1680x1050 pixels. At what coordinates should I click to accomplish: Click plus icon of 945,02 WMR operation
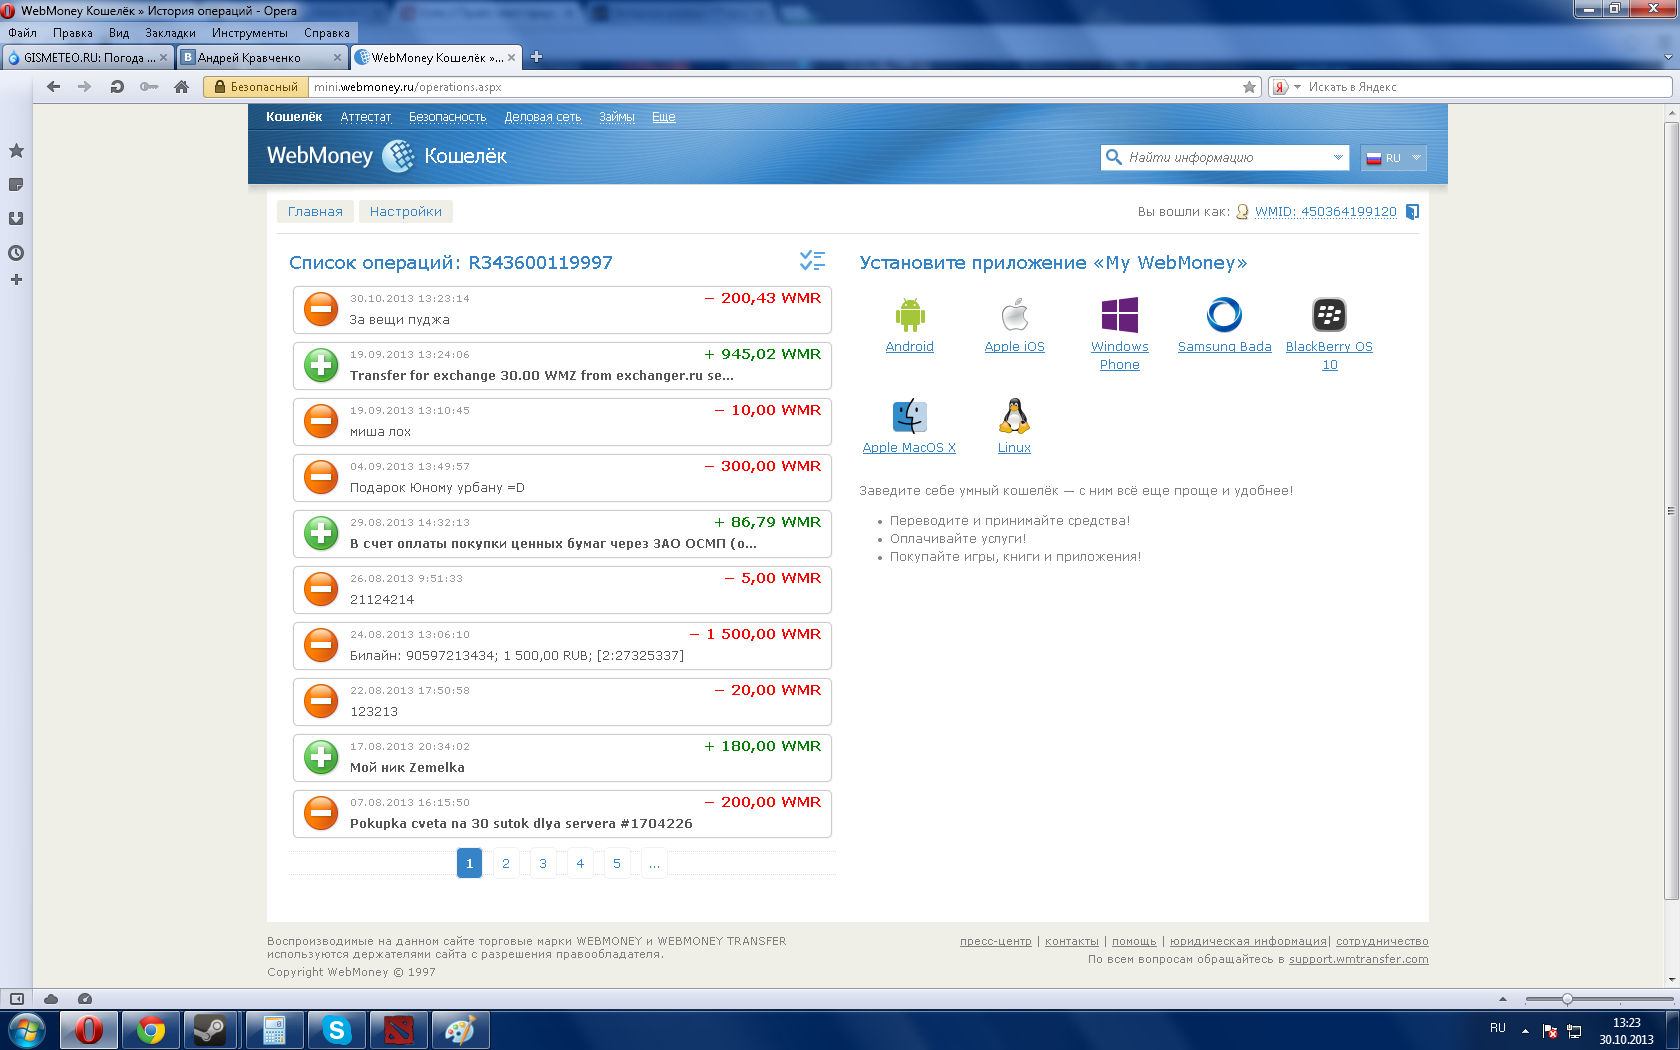coord(321,365)
